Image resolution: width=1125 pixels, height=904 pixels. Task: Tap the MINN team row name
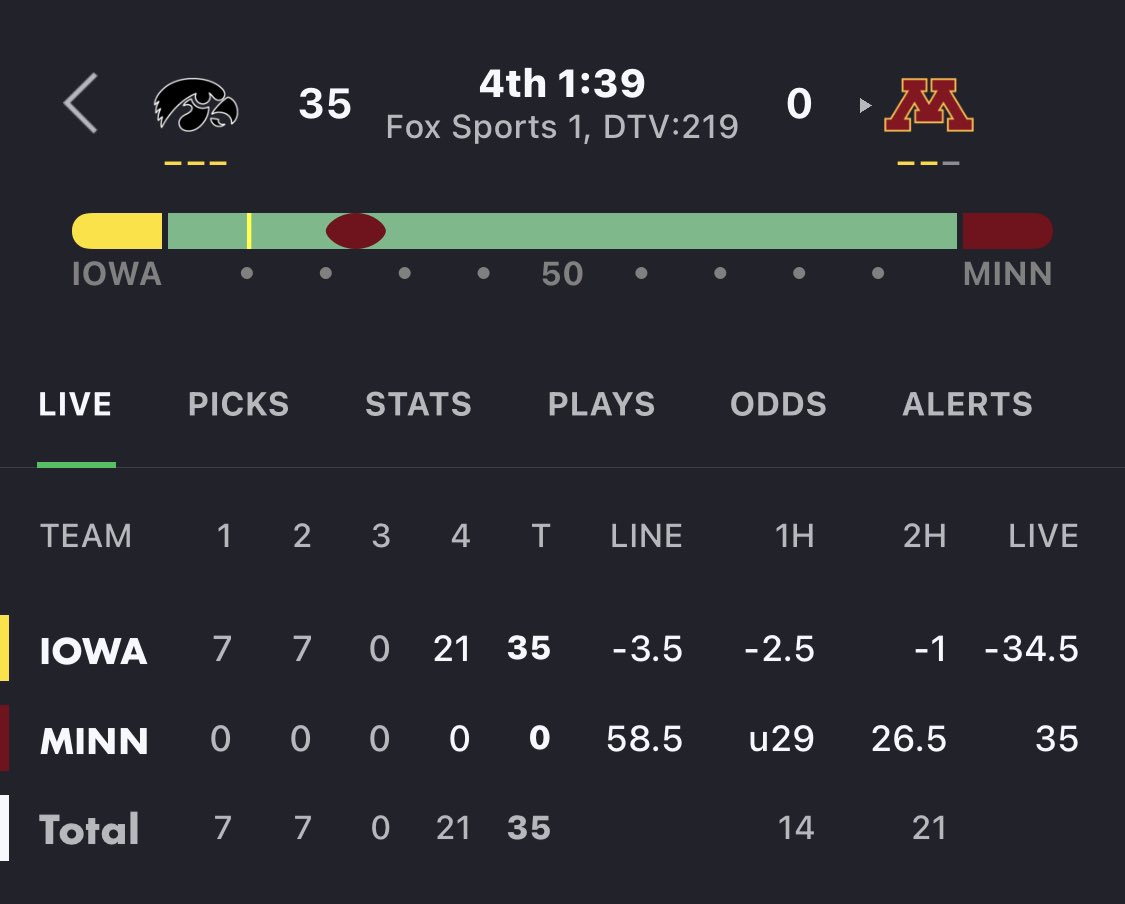coord(94,740)
